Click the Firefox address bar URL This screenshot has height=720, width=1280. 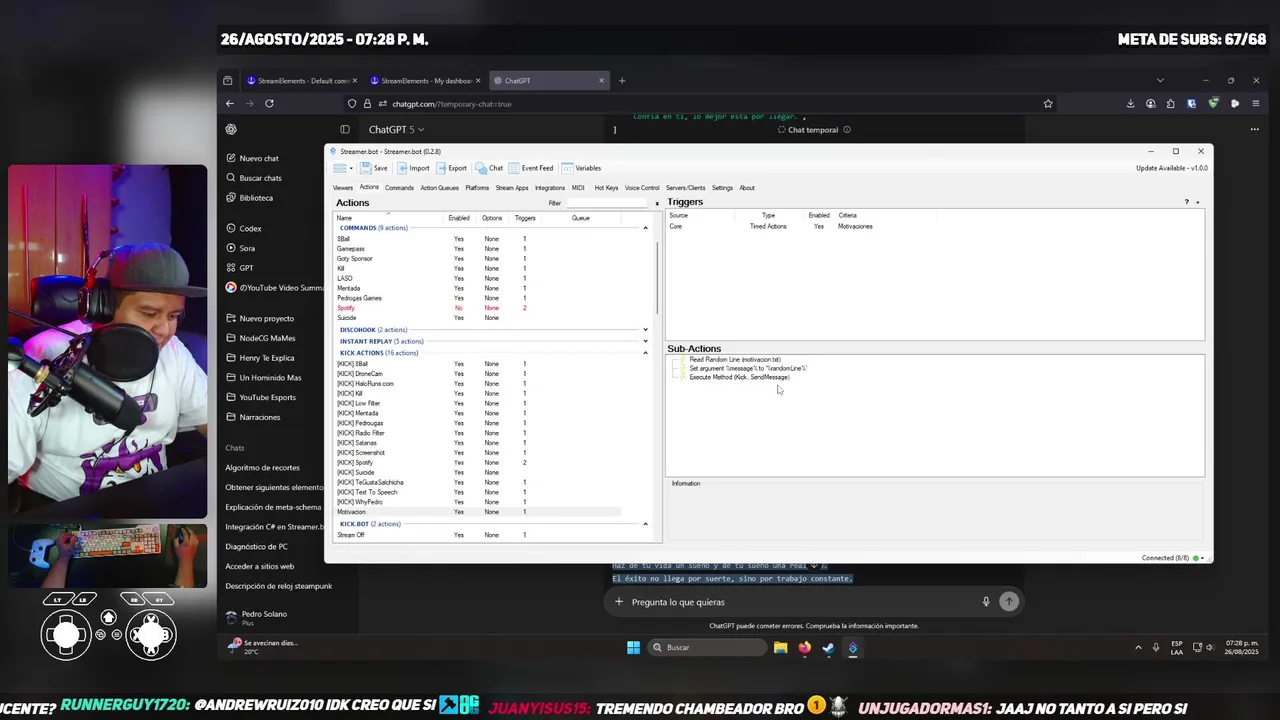(x=451, y=104)
